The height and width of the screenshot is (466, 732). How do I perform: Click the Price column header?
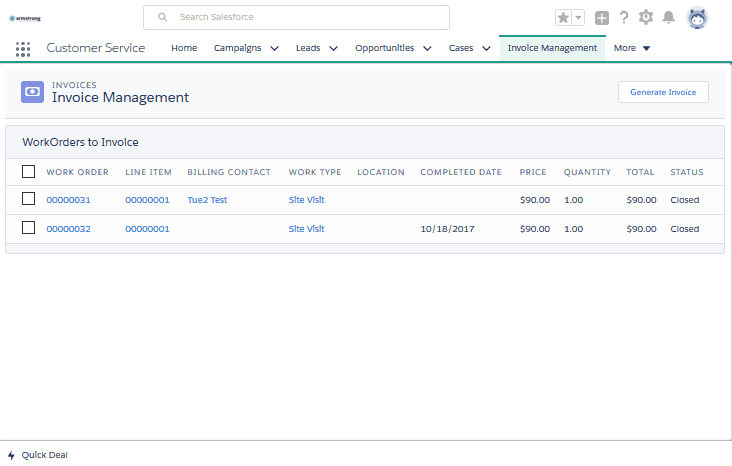[x=533, y=172]
